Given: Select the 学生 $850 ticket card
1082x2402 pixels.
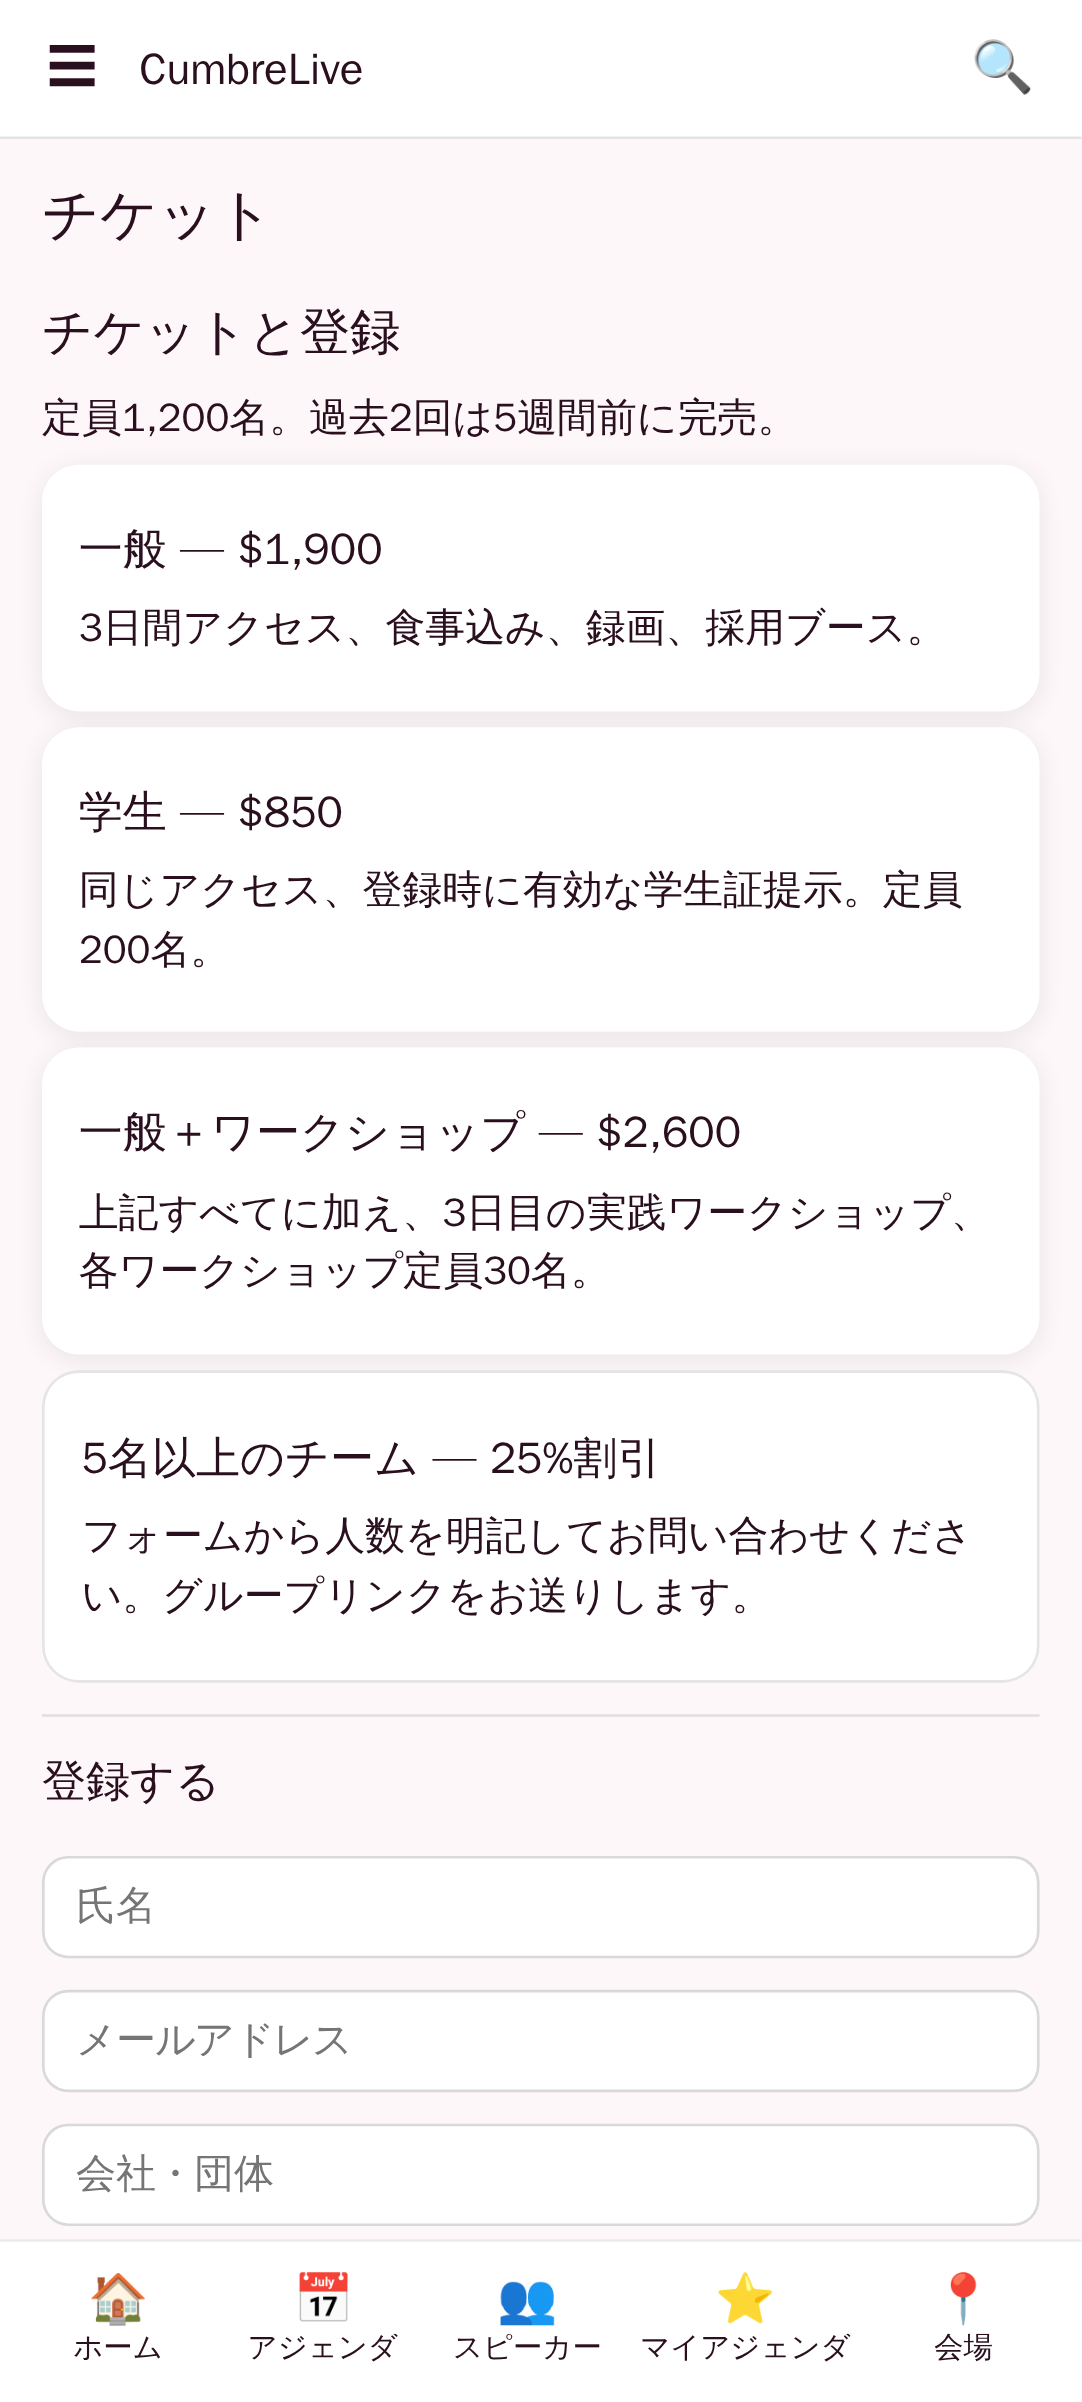Looking at the screenshot, I should coord(540,880).
